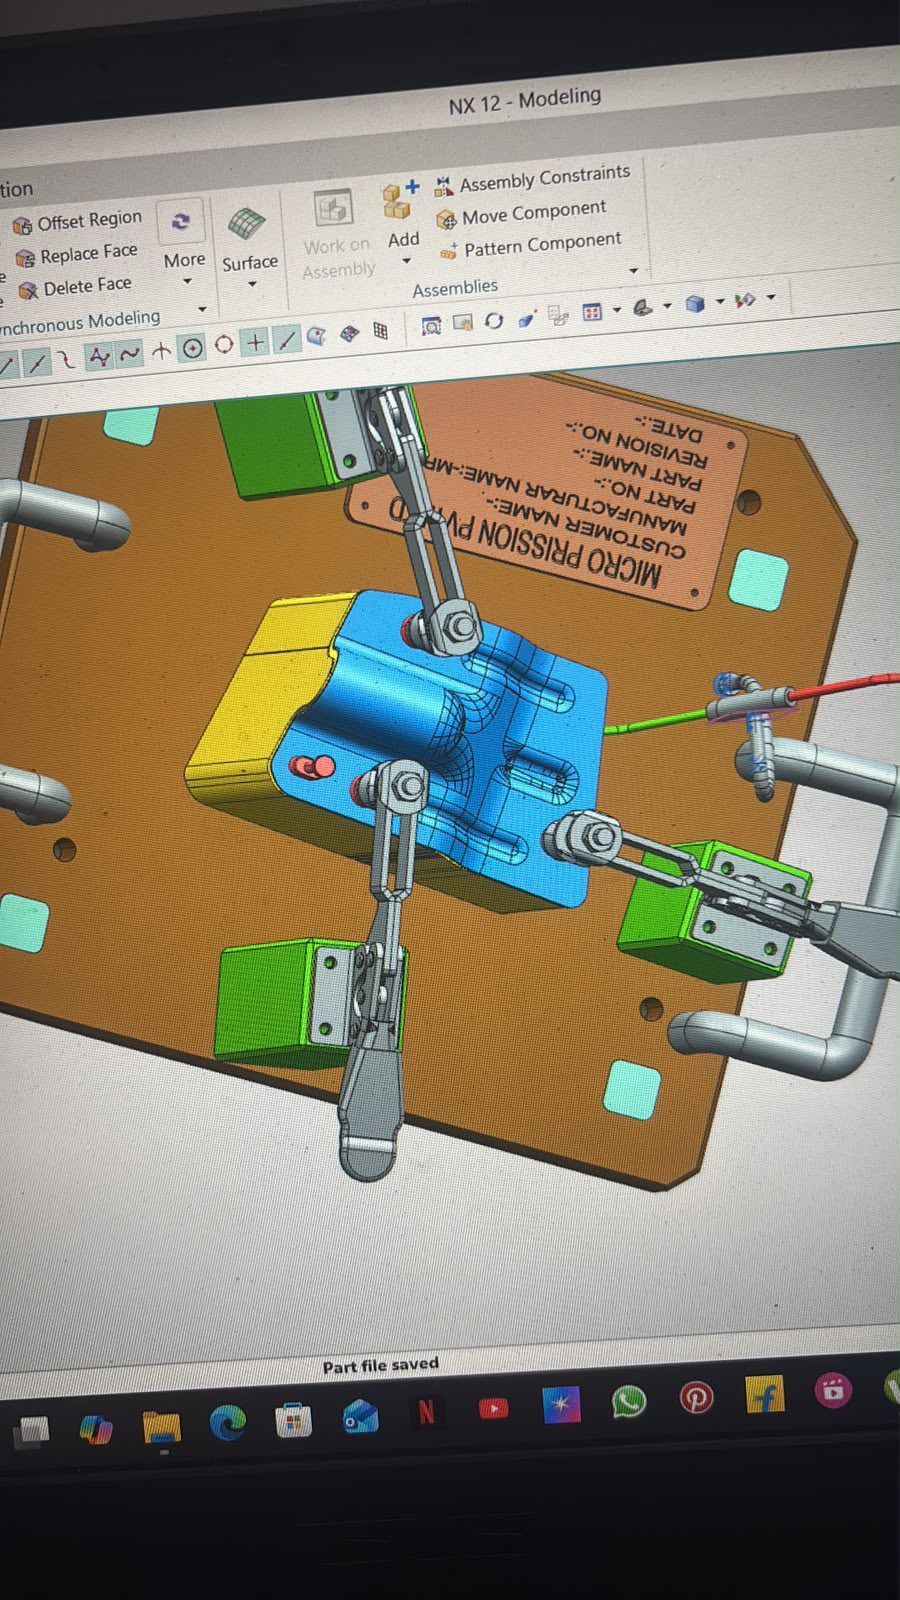Expand the Synchronous Modeling group arrow

click(202, 309)
